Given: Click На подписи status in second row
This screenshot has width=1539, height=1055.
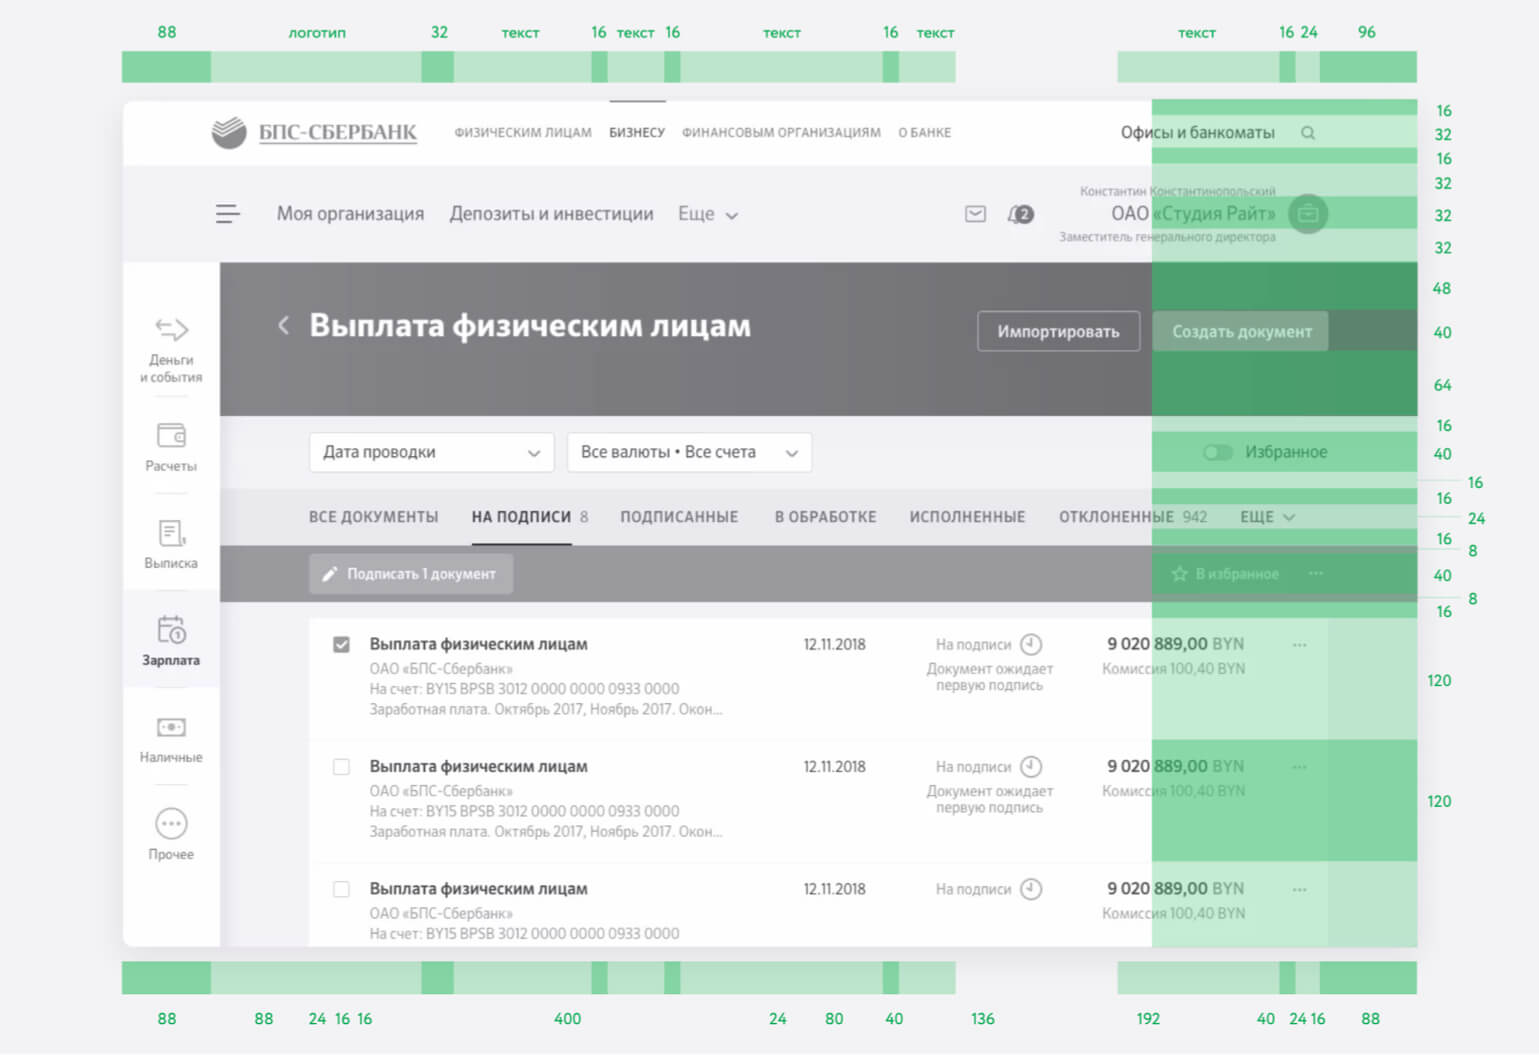Looking at the screenshot, I should point(973,767).
